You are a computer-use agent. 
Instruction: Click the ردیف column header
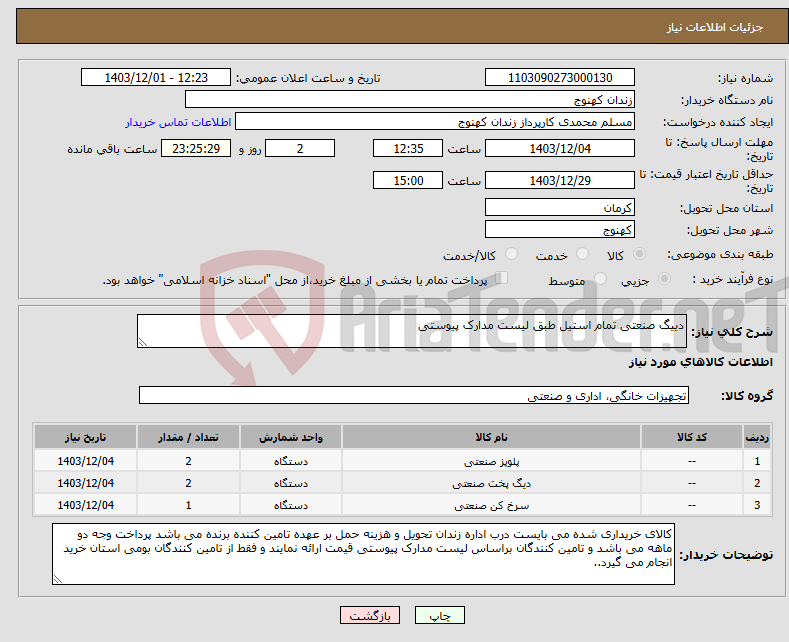757,437
